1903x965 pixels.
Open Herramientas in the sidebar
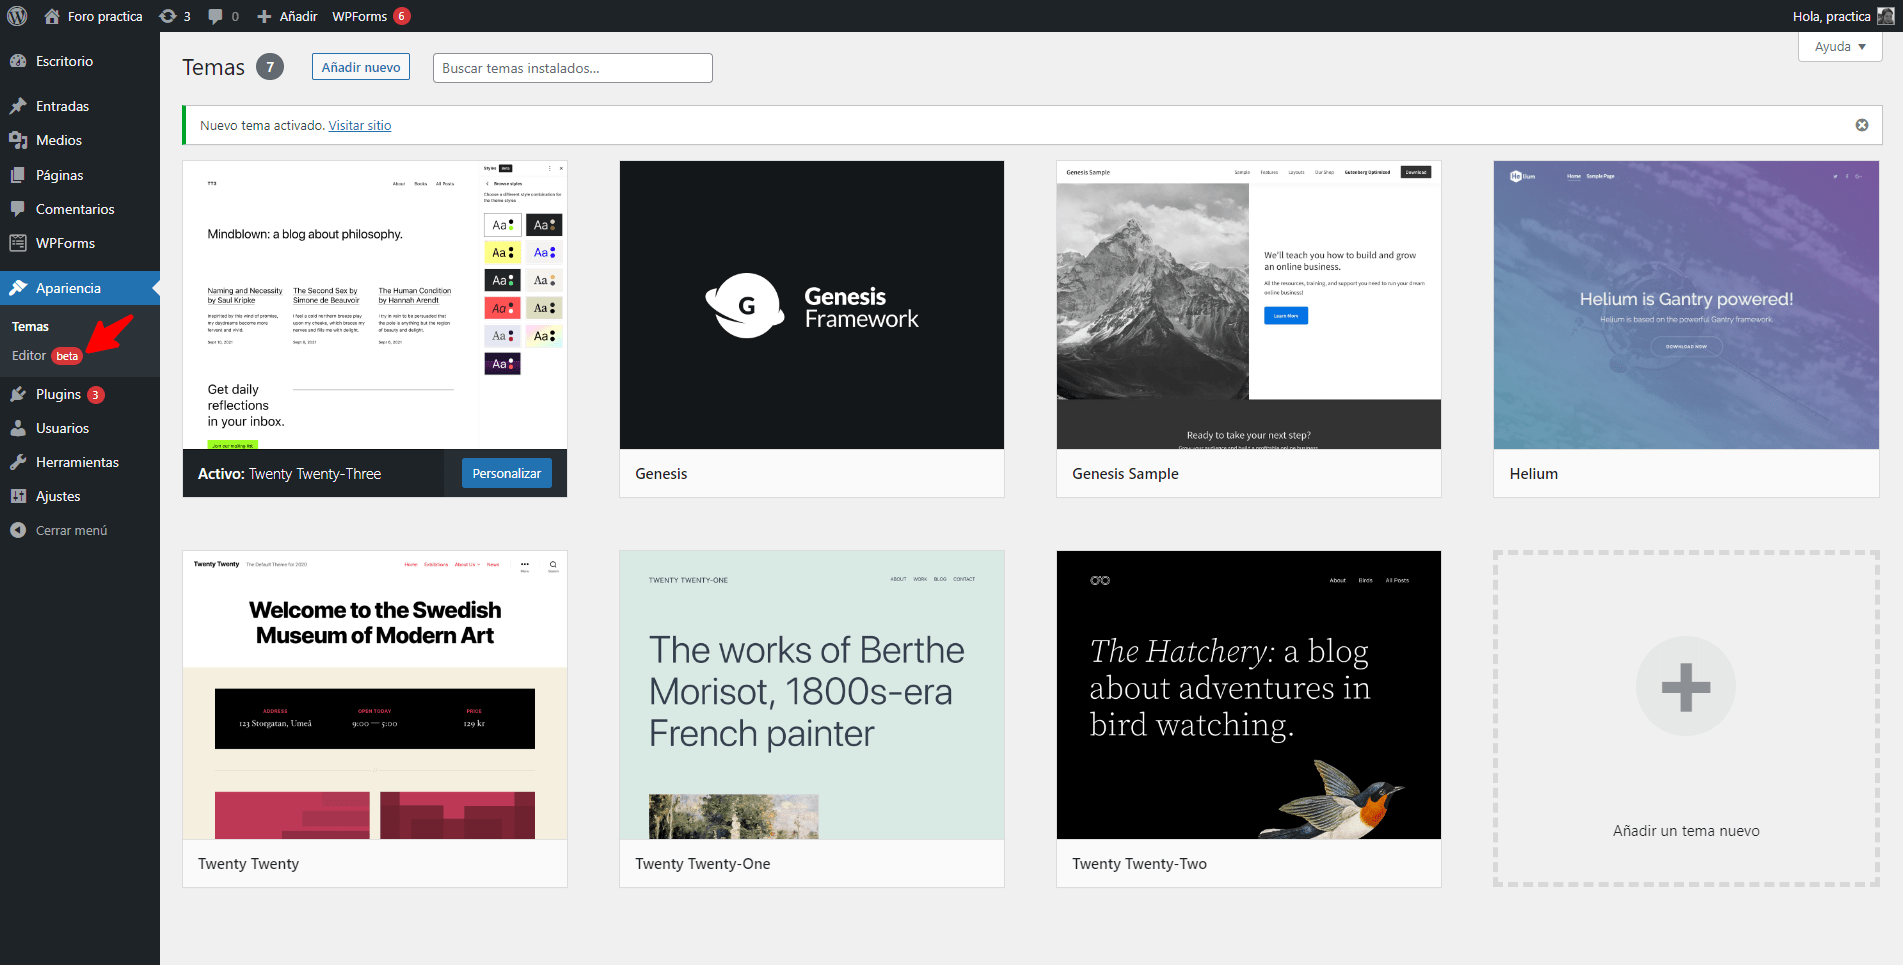(77, 462)
